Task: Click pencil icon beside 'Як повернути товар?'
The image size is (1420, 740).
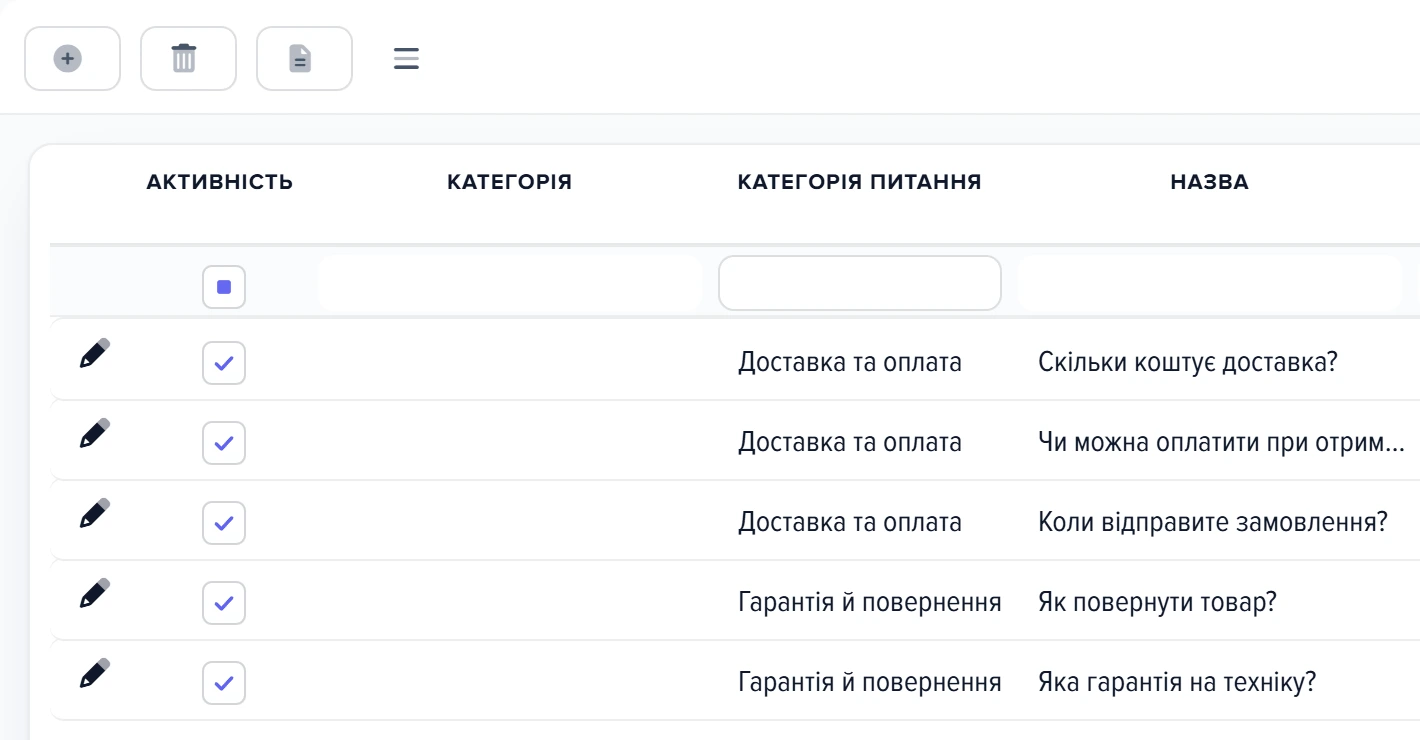Action: coord(94,593)
